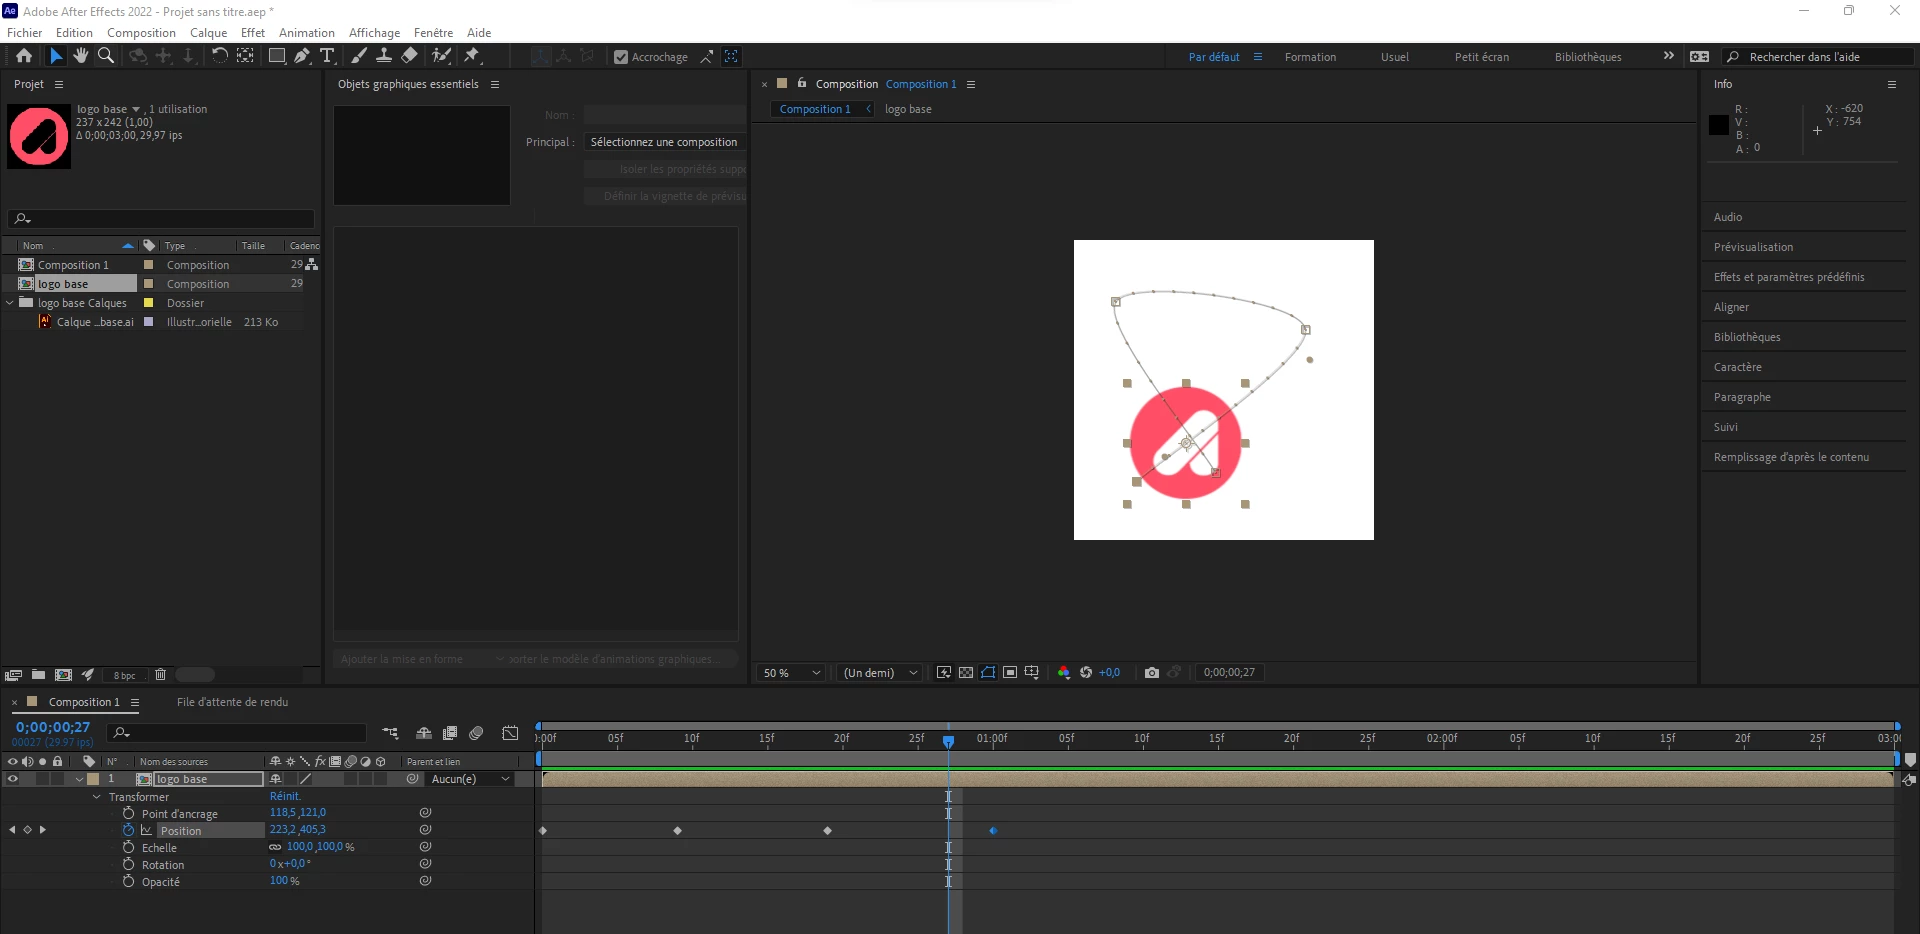Collapse the logo base Calques folder
Viewport: 1920px width, 934px height.
(10, 302)
